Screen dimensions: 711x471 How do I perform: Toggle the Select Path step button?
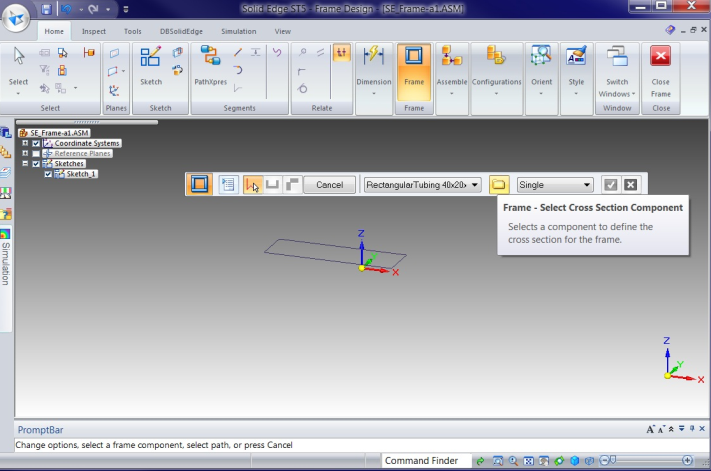252,185
